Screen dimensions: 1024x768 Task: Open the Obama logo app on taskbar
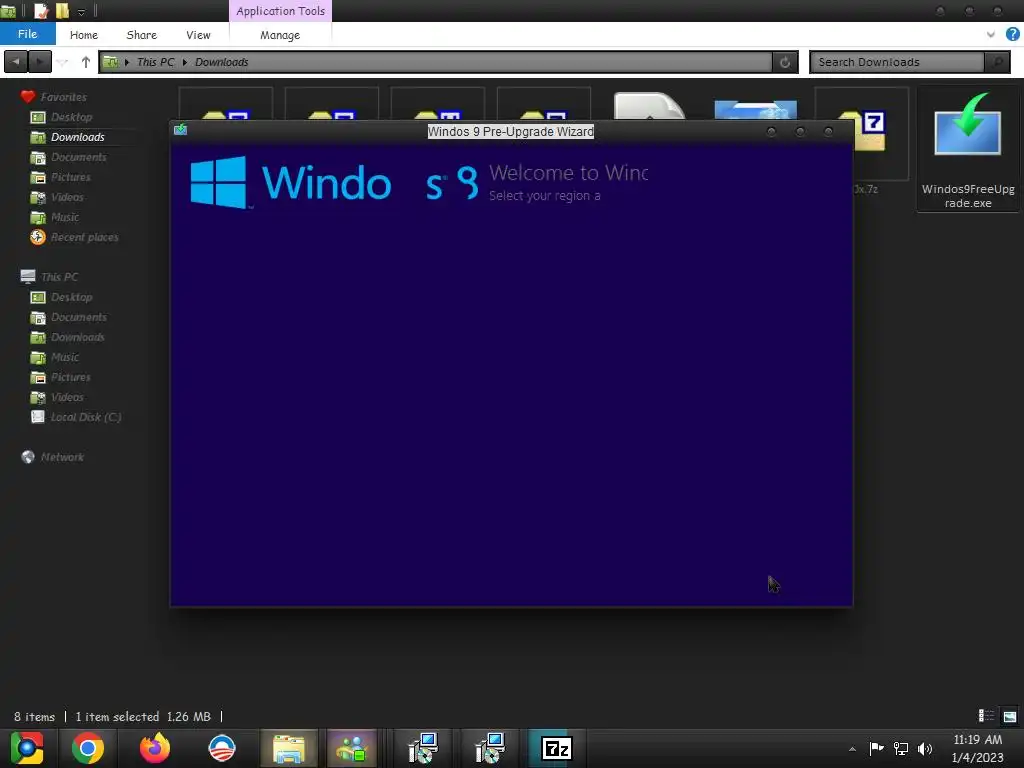[x=222, y=748]
